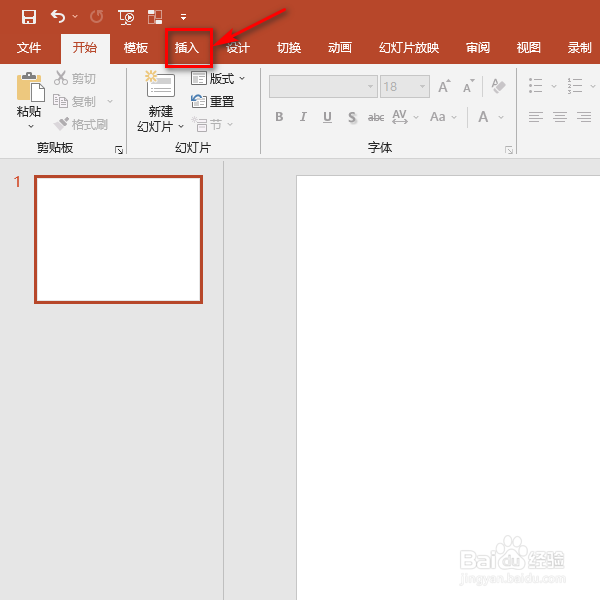The height and width of the screenshot is (600, 600).
Task: Open the font size dropdown showing 18
Action: pyautogui.click(x=422, y=86)
